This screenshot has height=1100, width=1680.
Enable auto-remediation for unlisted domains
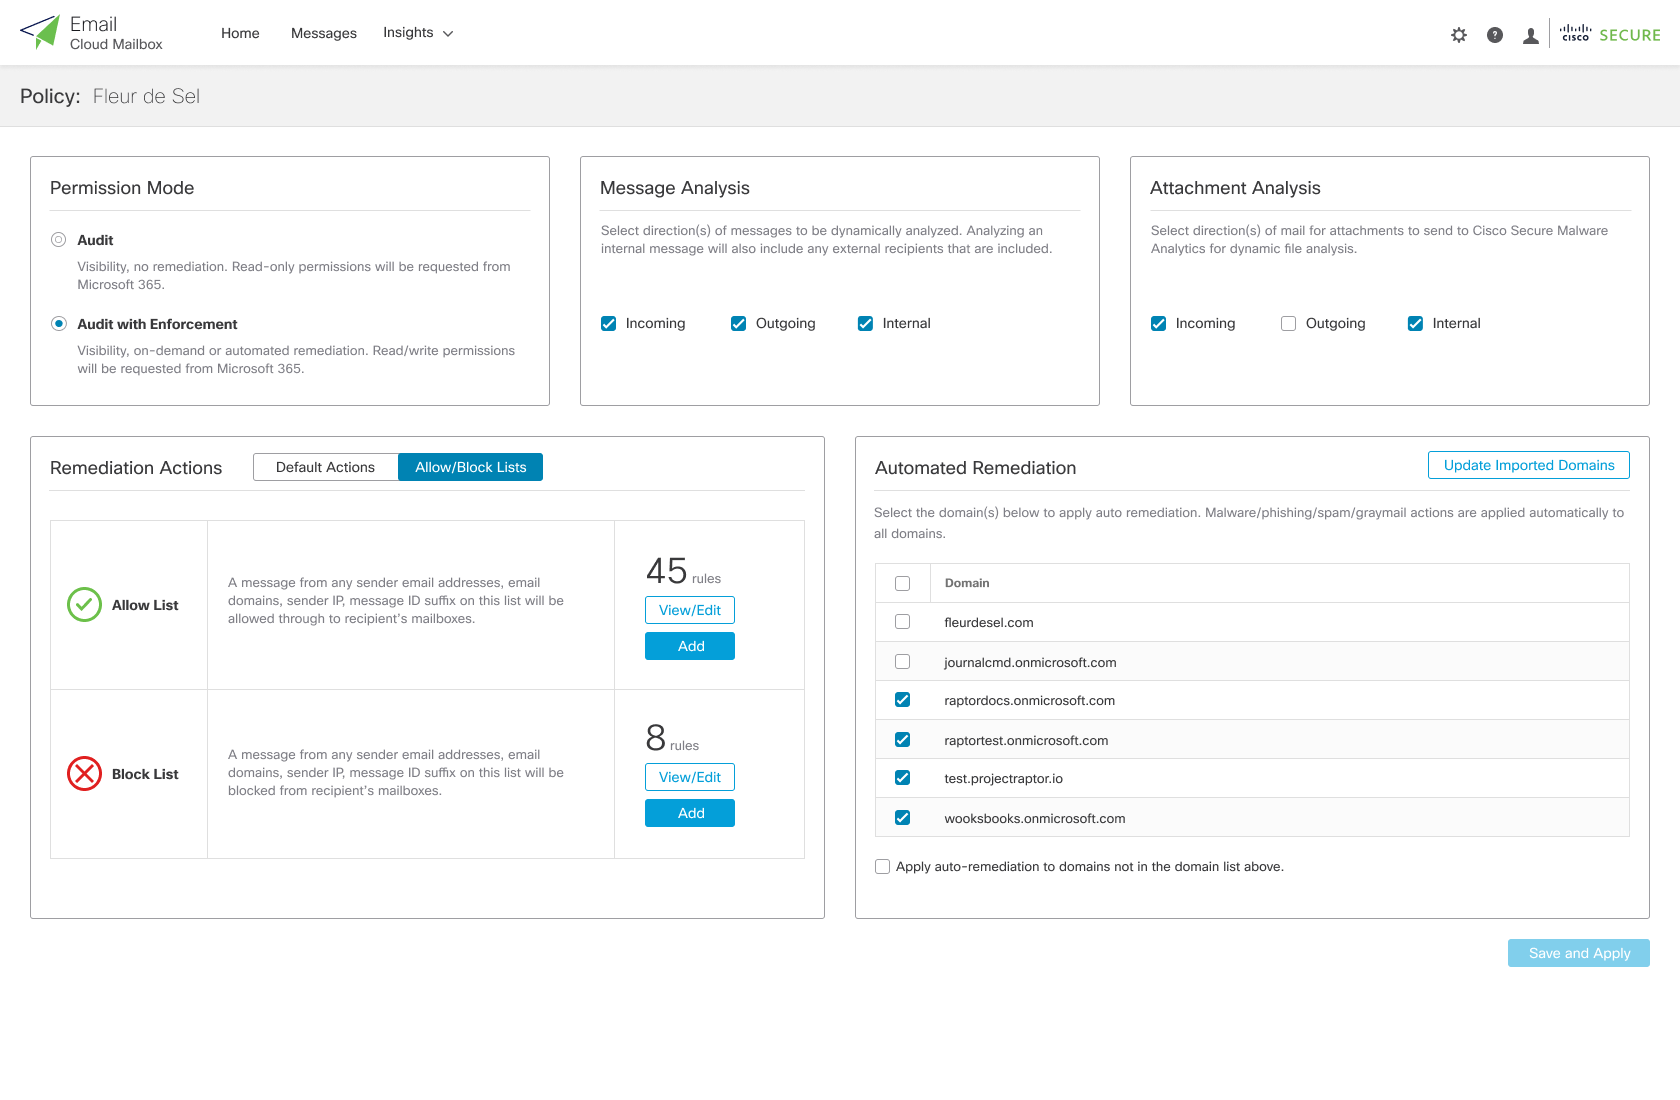pos(882,866)
